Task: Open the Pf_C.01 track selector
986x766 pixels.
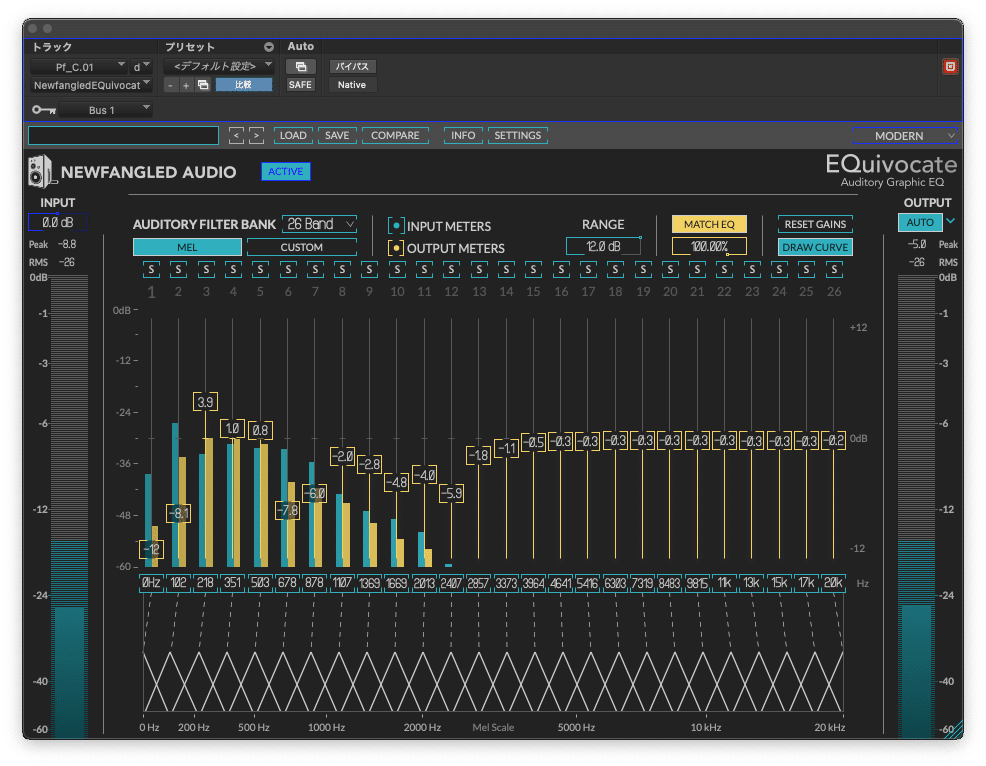Action: [79, 67]
